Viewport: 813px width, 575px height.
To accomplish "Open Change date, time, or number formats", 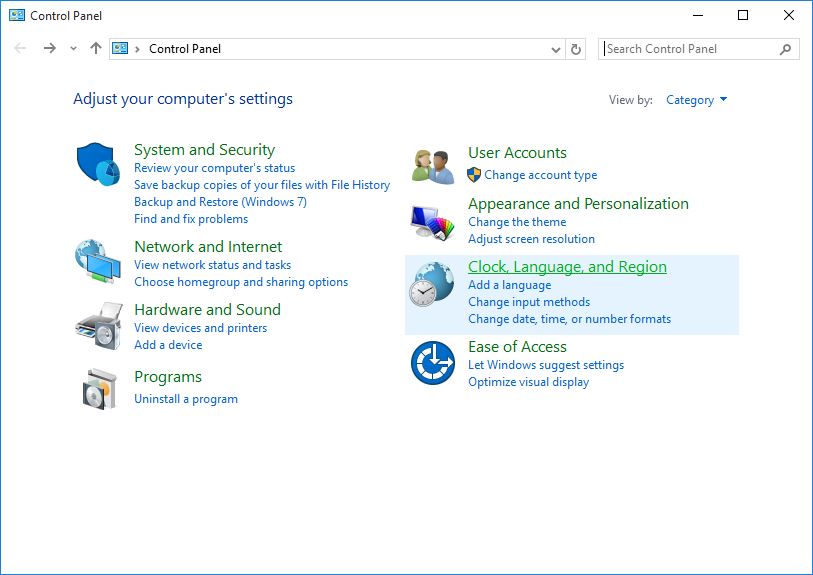I will click(569, 319).
